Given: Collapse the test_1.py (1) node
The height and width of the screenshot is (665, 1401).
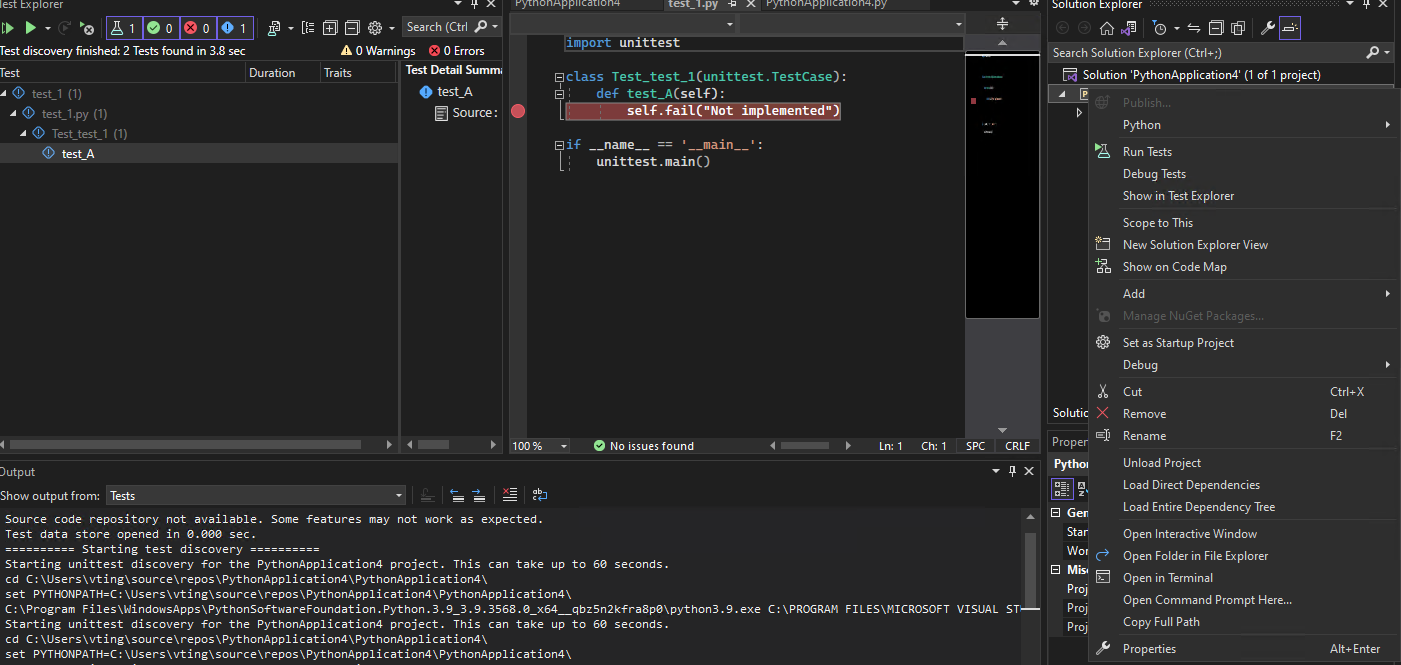Looking at the screenshot, I should (15, 113).
